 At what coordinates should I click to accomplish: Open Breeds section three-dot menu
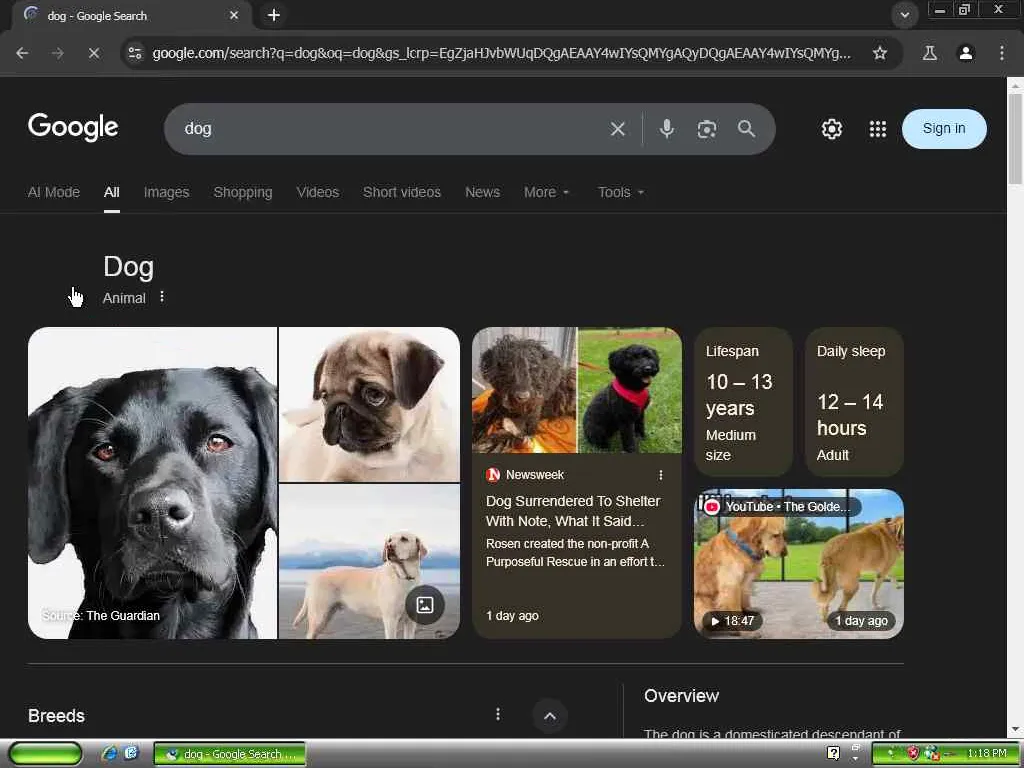(498, 714)
